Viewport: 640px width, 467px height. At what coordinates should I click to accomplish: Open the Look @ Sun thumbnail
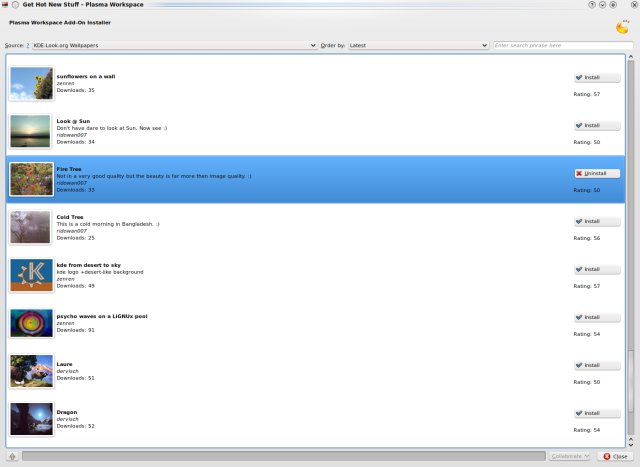tap(31, 131)
